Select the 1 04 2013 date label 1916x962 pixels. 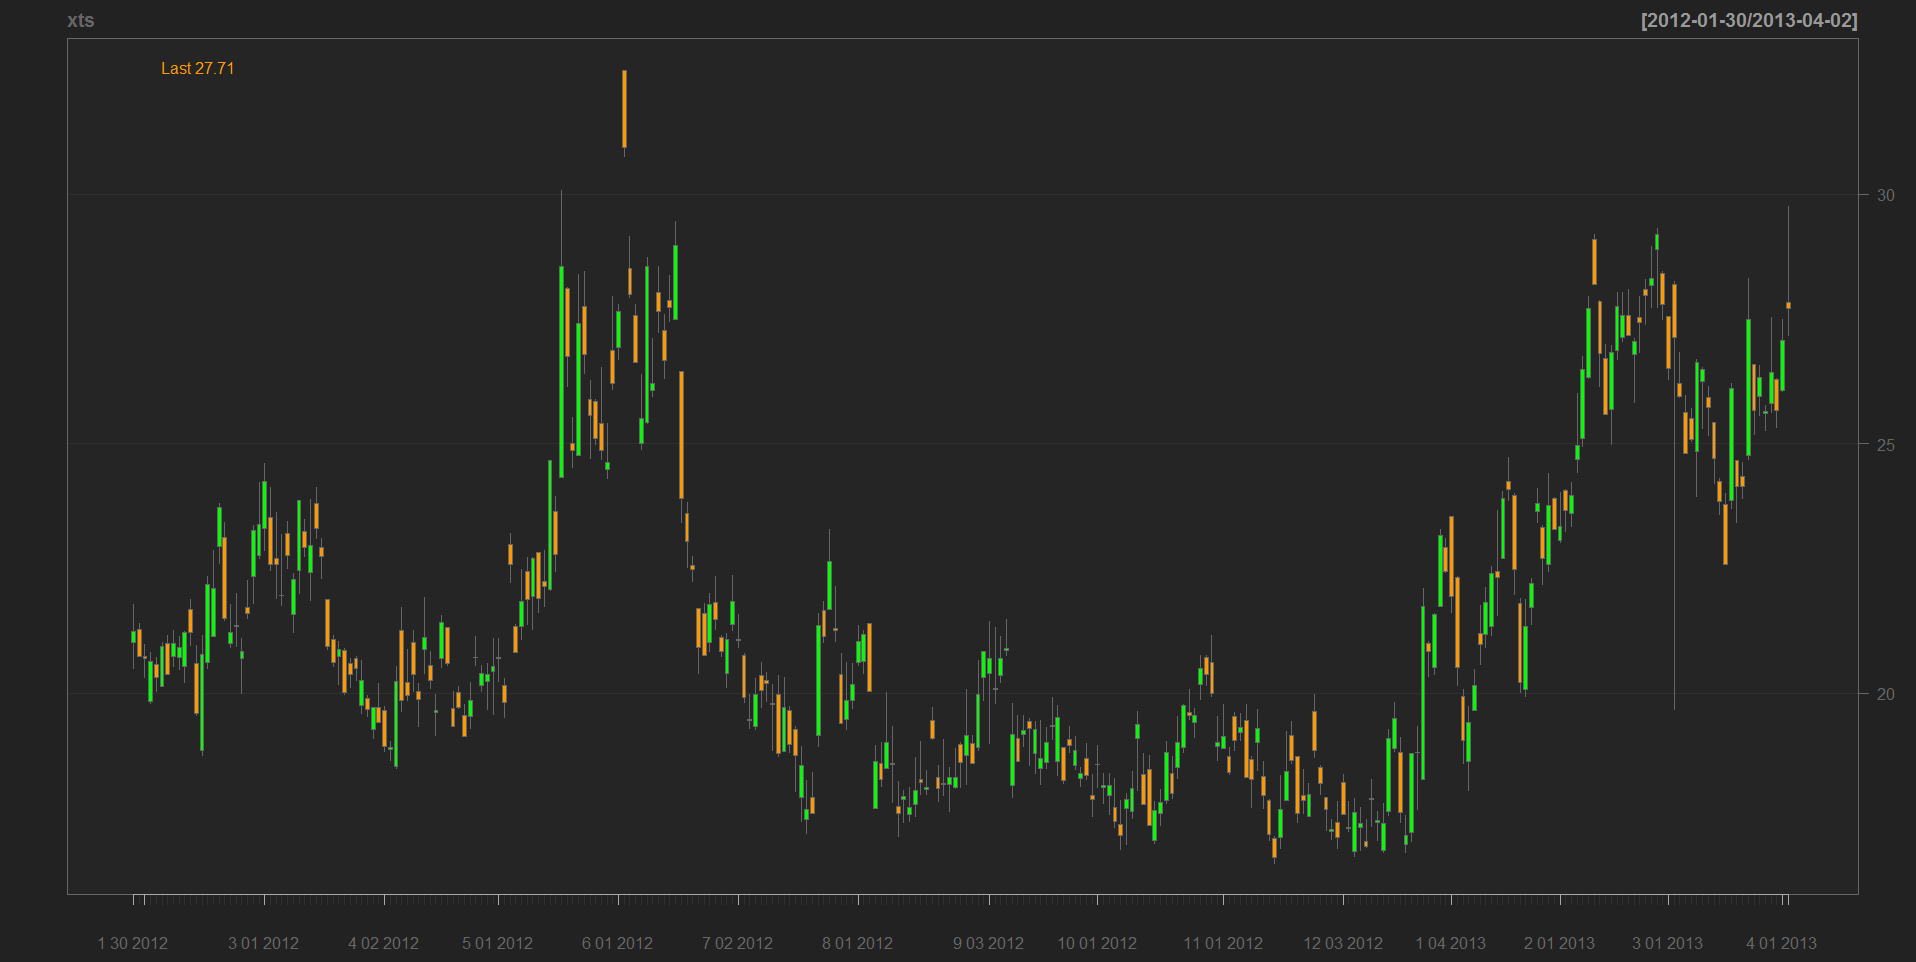coord(1450,943)
